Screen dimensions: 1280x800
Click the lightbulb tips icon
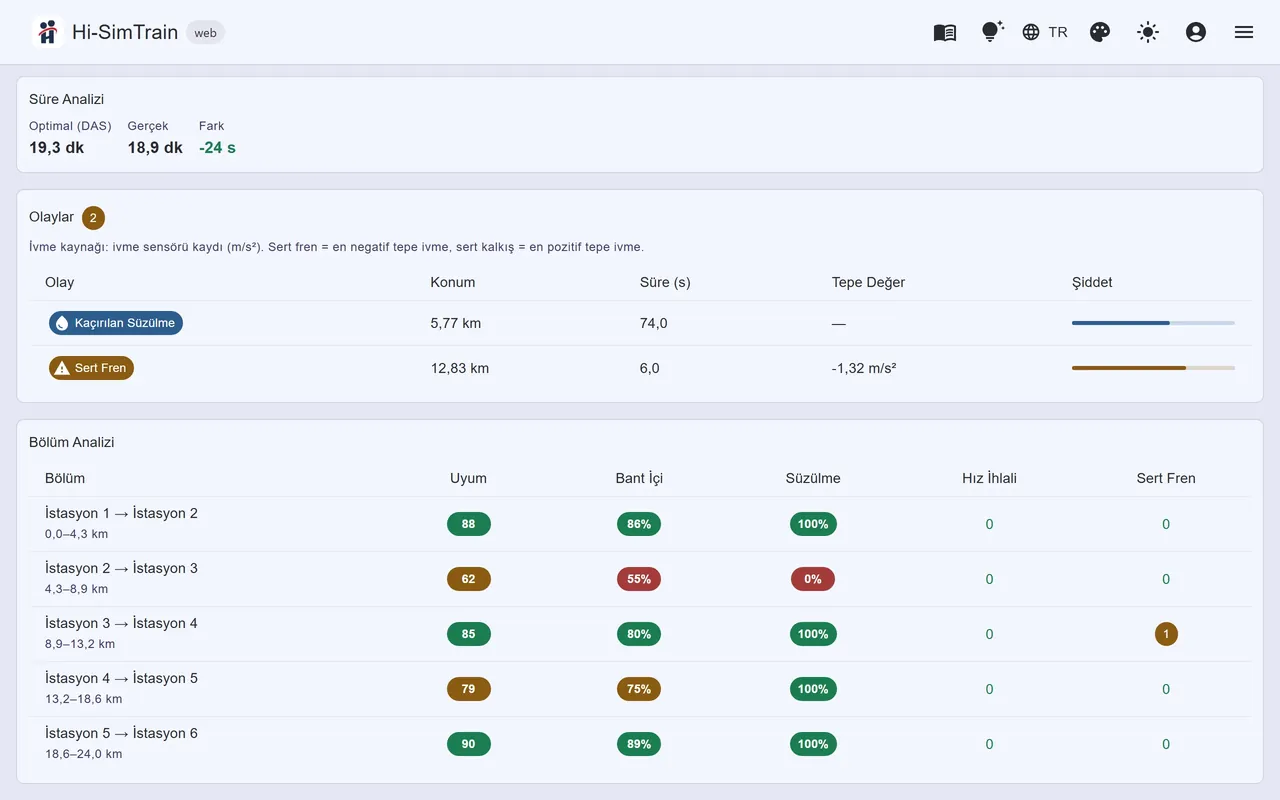[992, 32]
